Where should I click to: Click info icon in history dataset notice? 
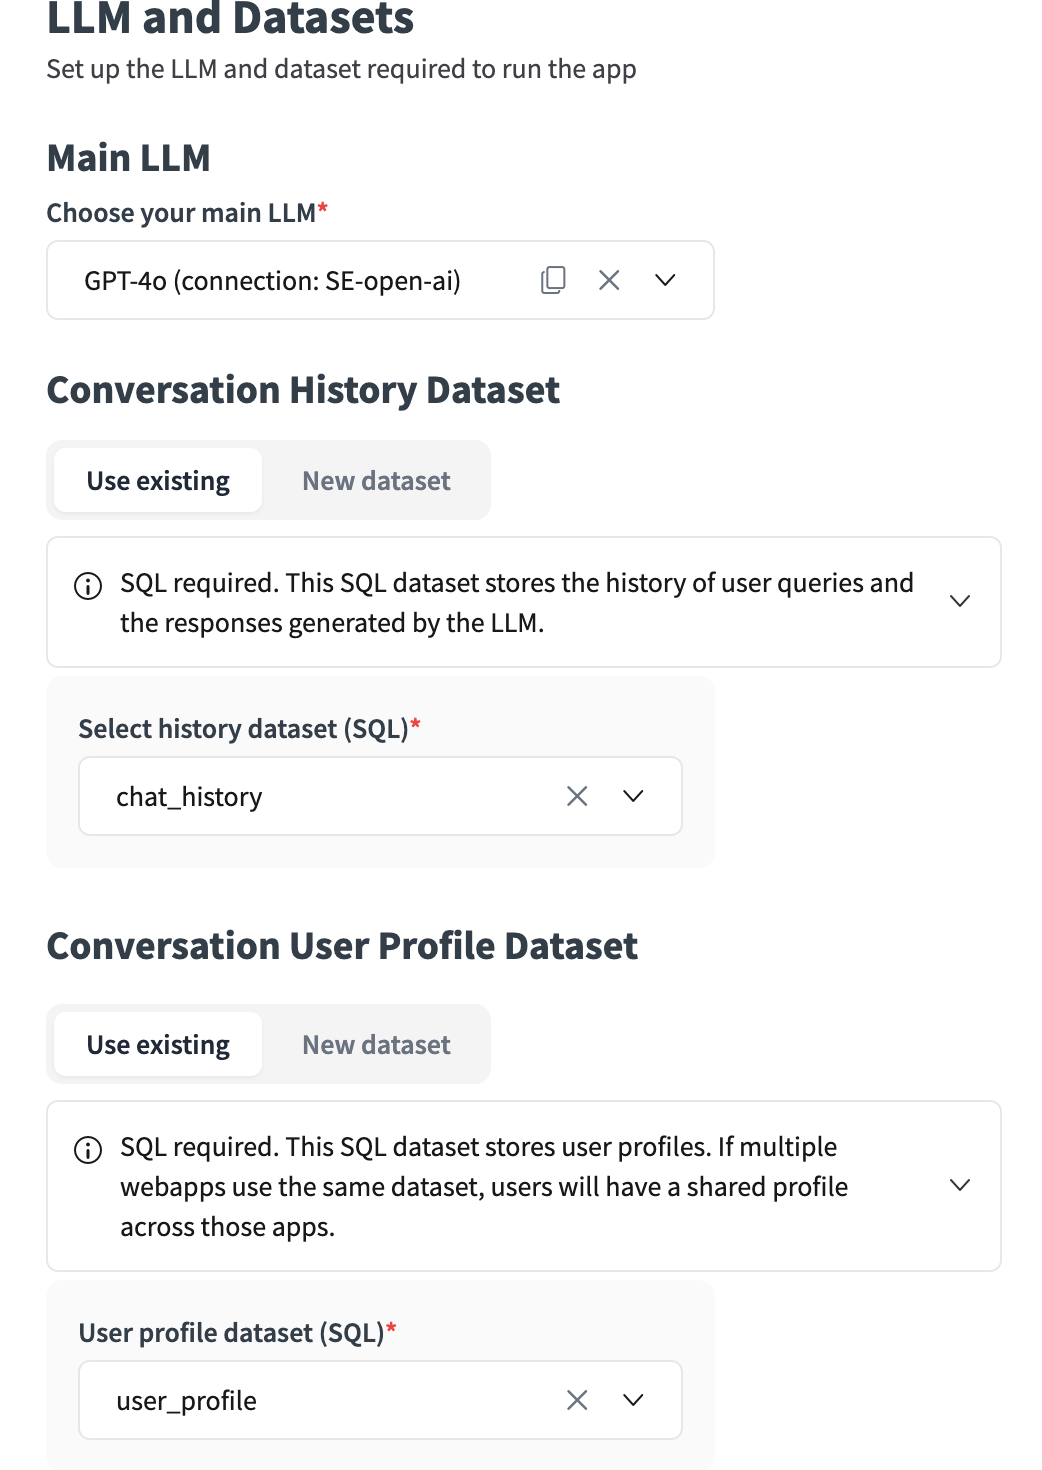coord(88,586)
